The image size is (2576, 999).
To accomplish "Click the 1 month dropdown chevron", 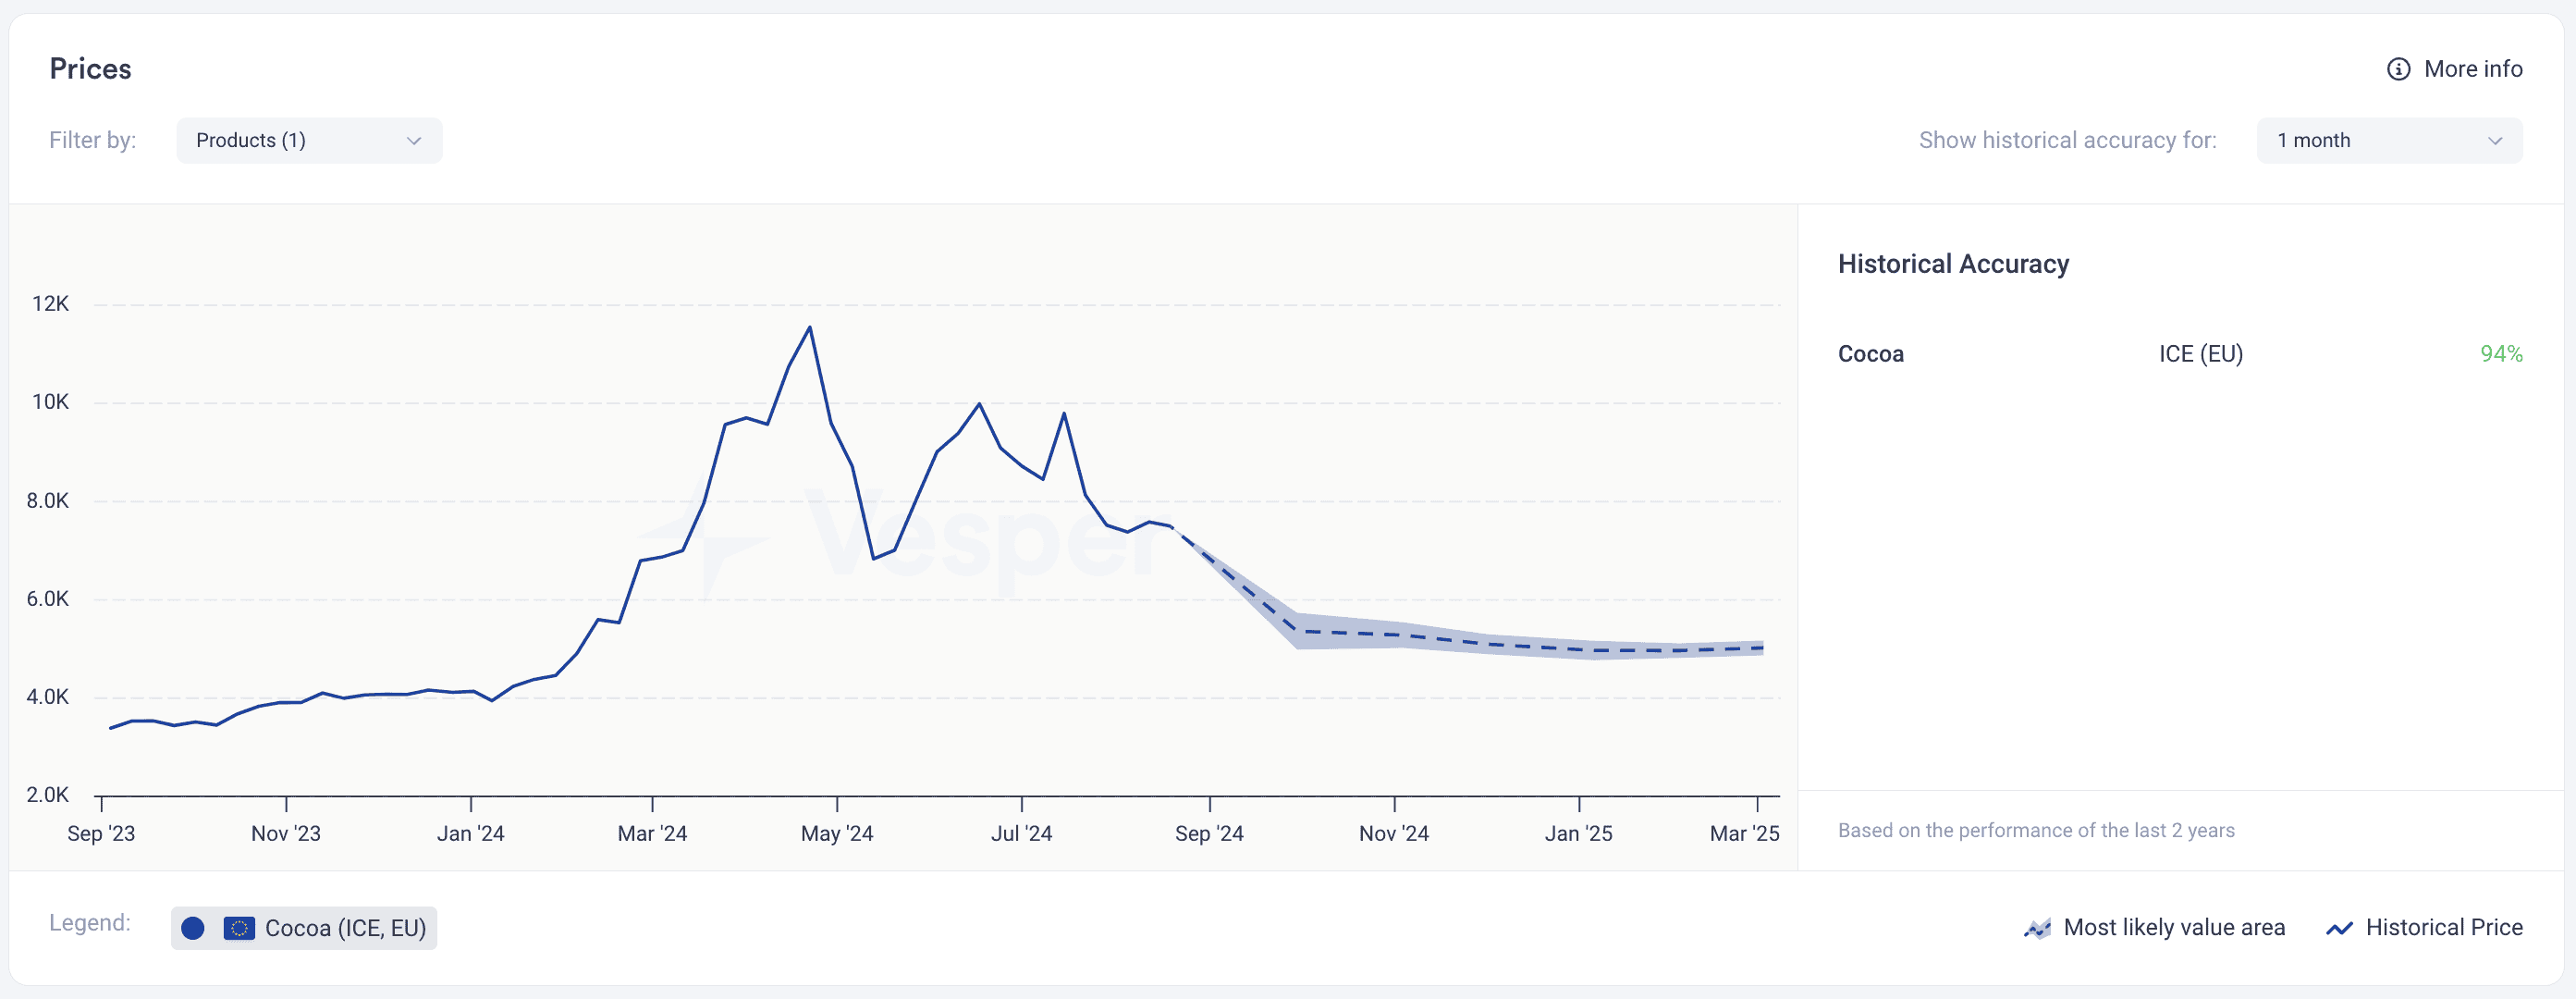I will click(x=2495, y=141).
